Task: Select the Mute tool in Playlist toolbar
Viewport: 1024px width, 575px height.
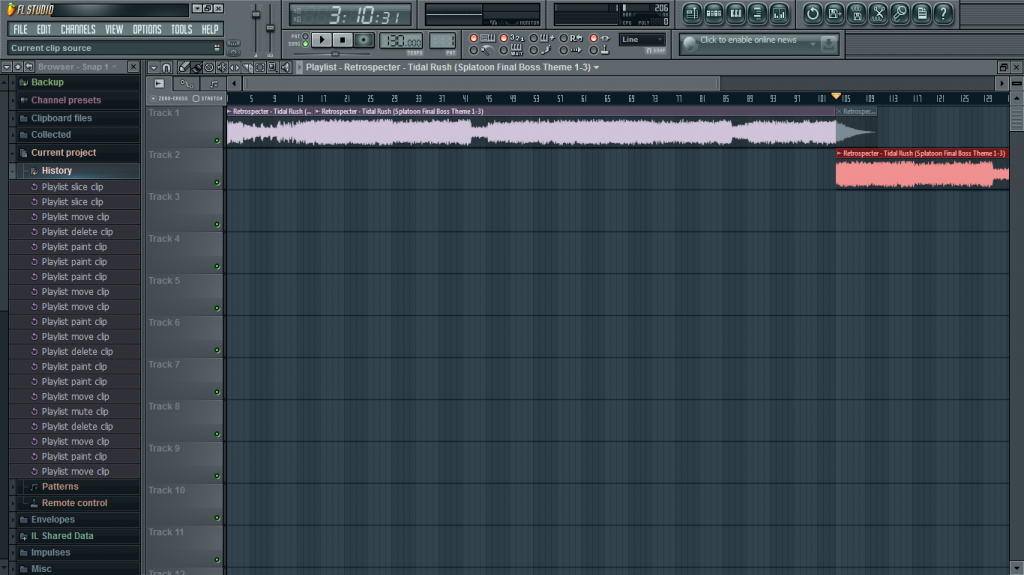Action: coord(222,67)
